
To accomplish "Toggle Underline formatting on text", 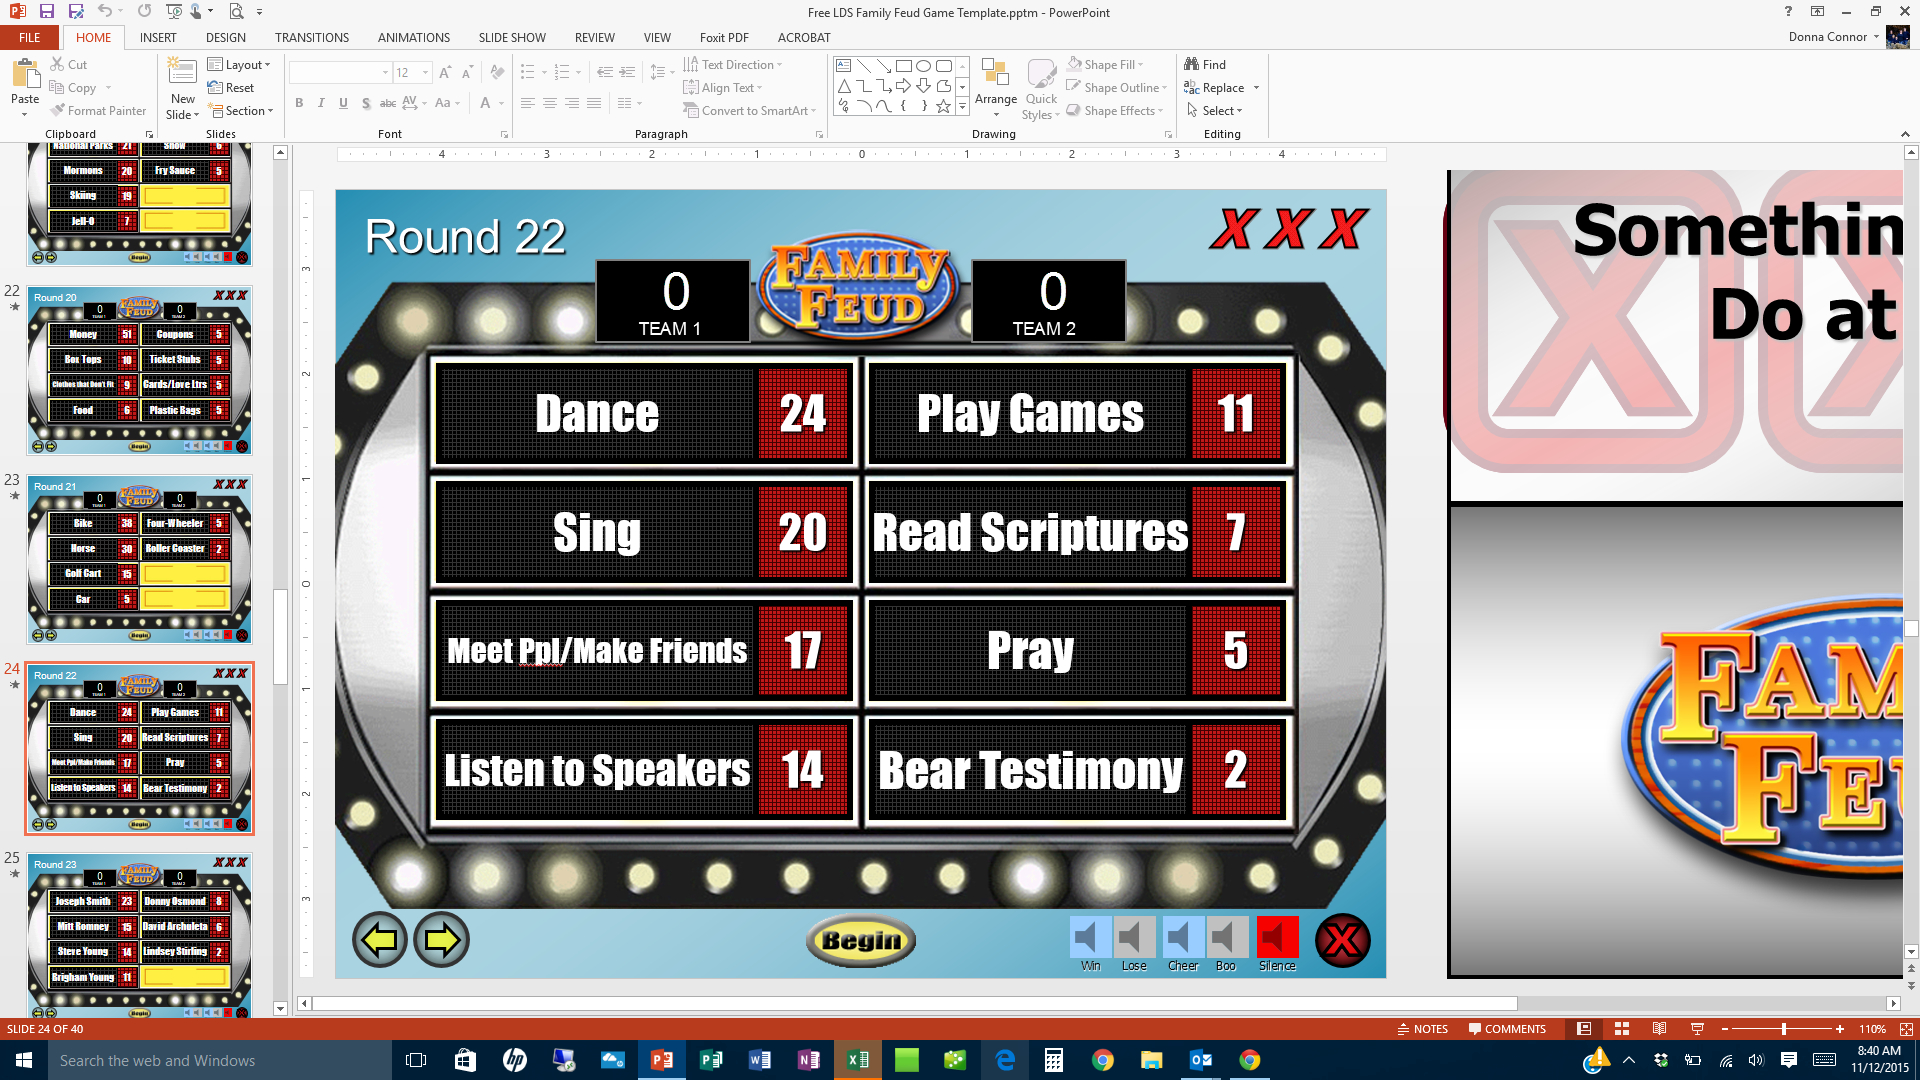I will 344,102.
